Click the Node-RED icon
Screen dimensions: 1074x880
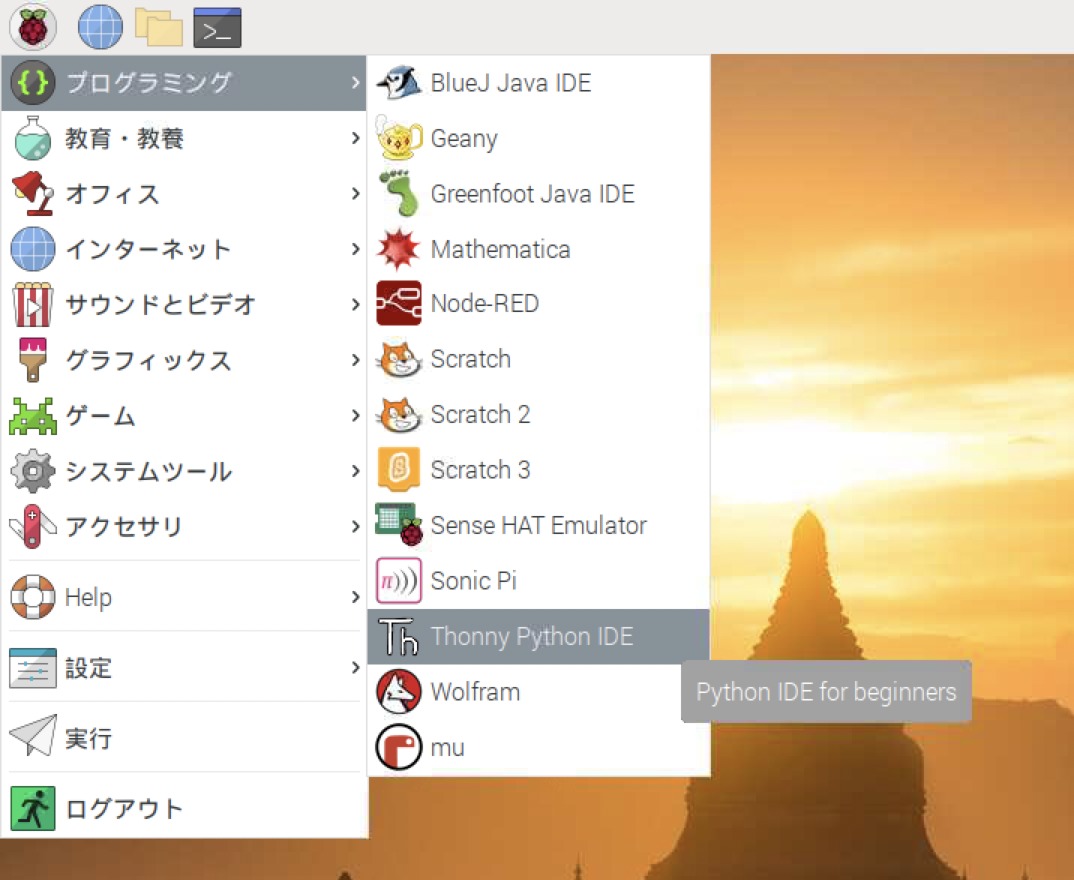click(x=399, y=303)
